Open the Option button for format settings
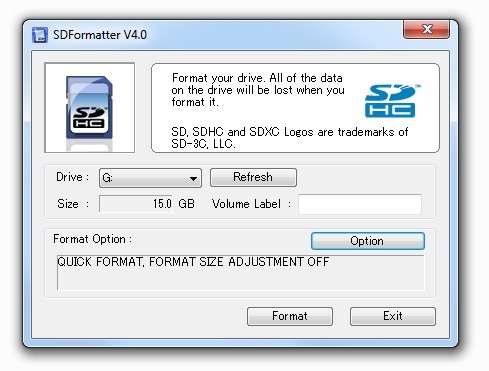489x371 pixels. [x=368, y=241]
